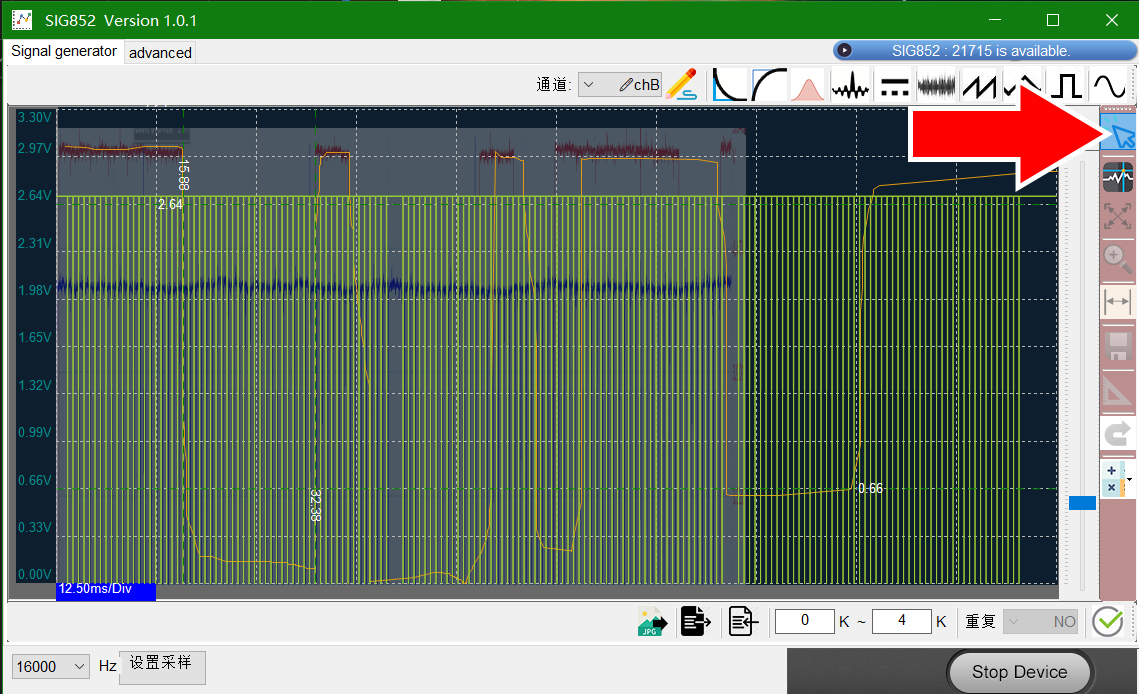Insert sinc pulse waveform
The height and width of the screenshot is (694, 1139).
point(850,86)
